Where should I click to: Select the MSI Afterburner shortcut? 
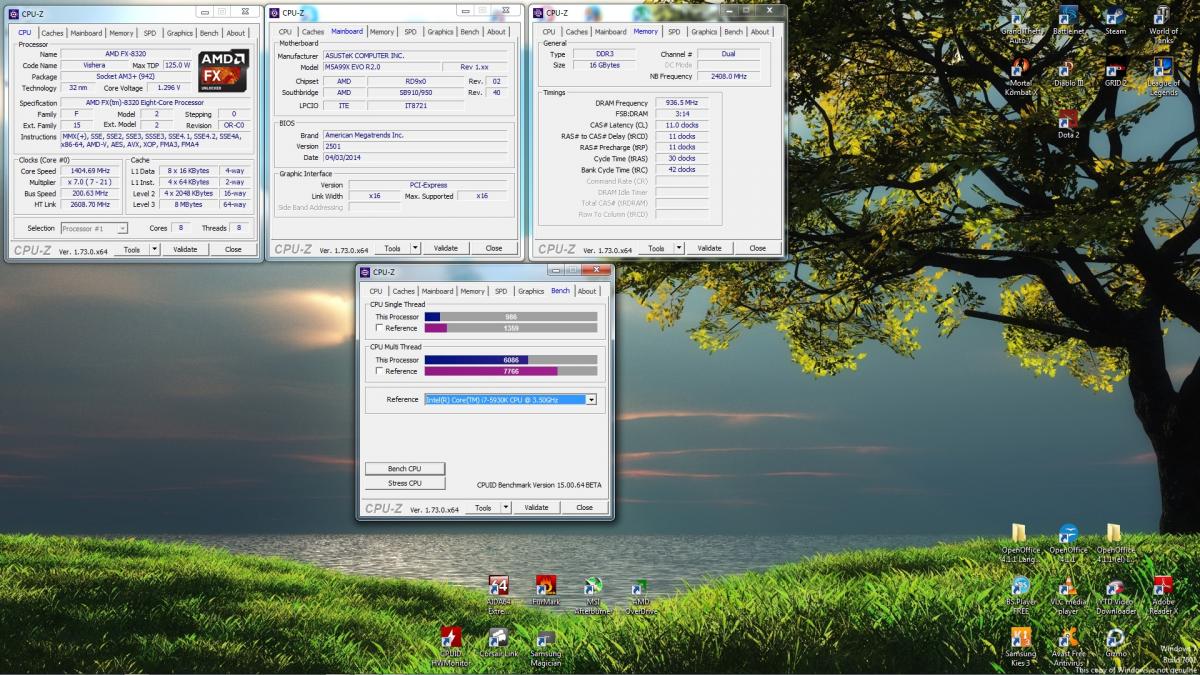pyautogui.click(x=593, y=594)
